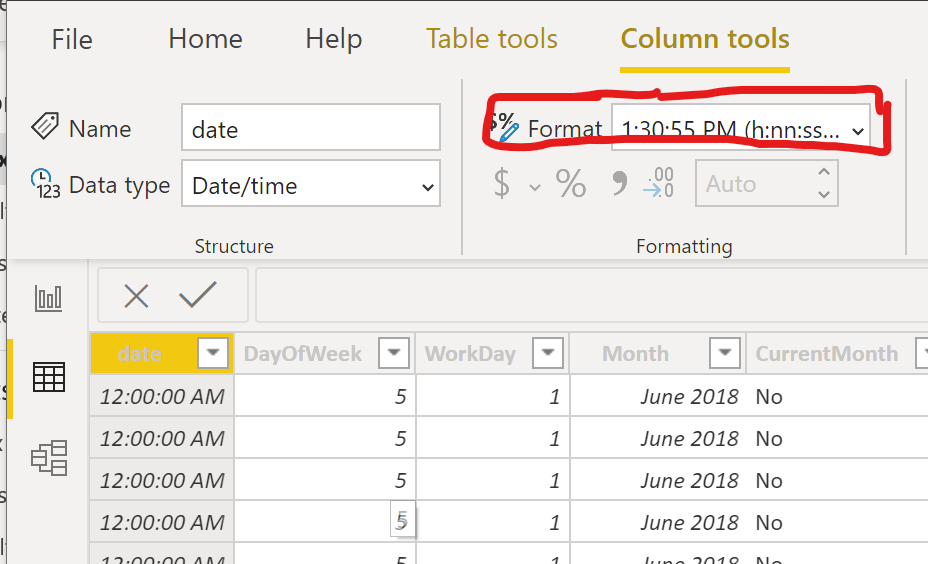Click the currency dollar sign icon
928x564 pixels.
[x=501, y=183]
